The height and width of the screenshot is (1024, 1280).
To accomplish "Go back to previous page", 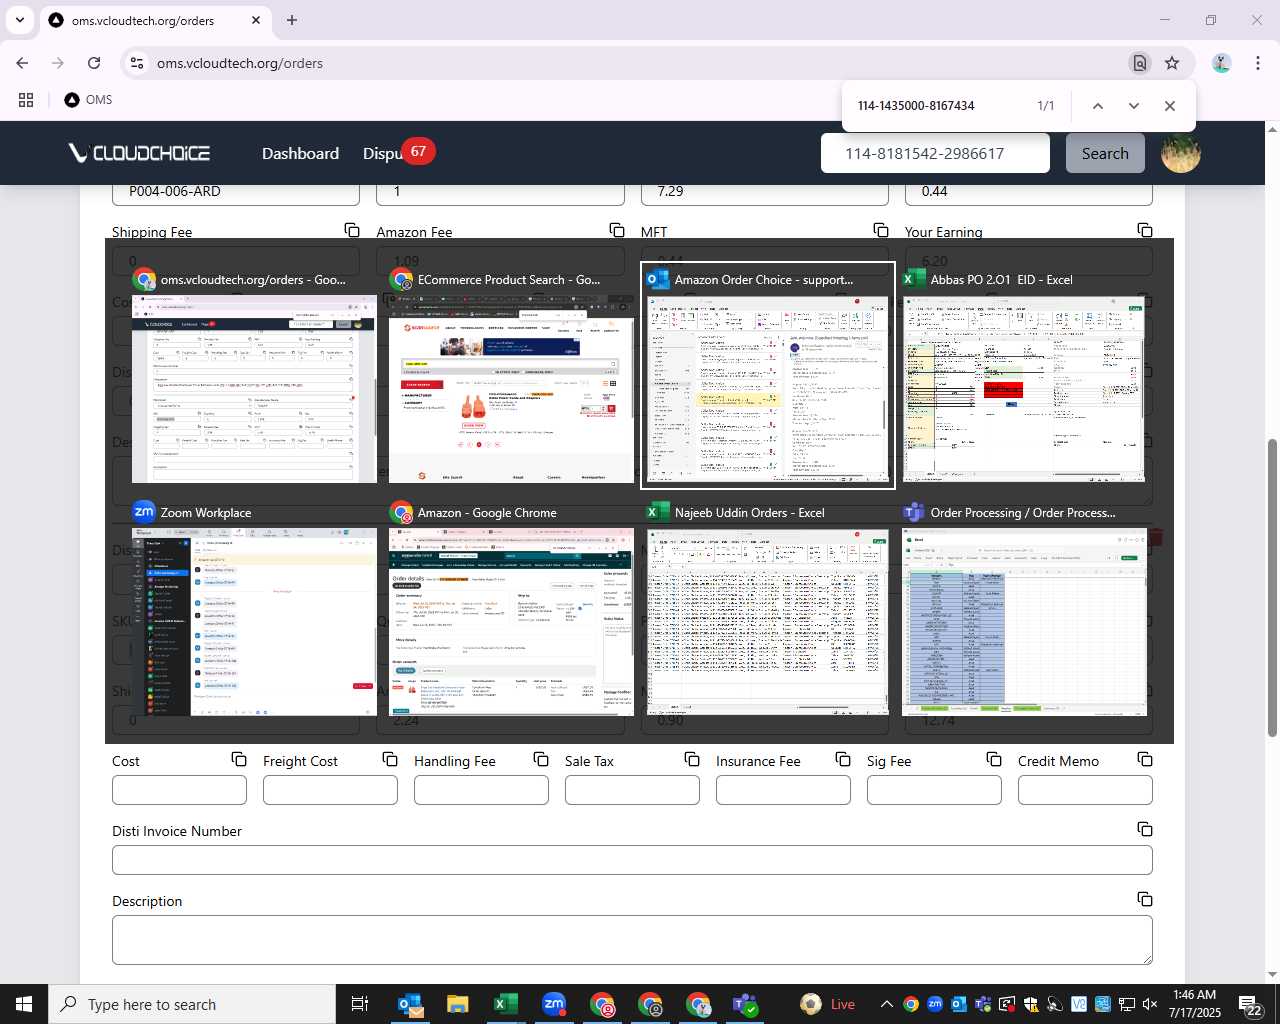I will point(22,63).
